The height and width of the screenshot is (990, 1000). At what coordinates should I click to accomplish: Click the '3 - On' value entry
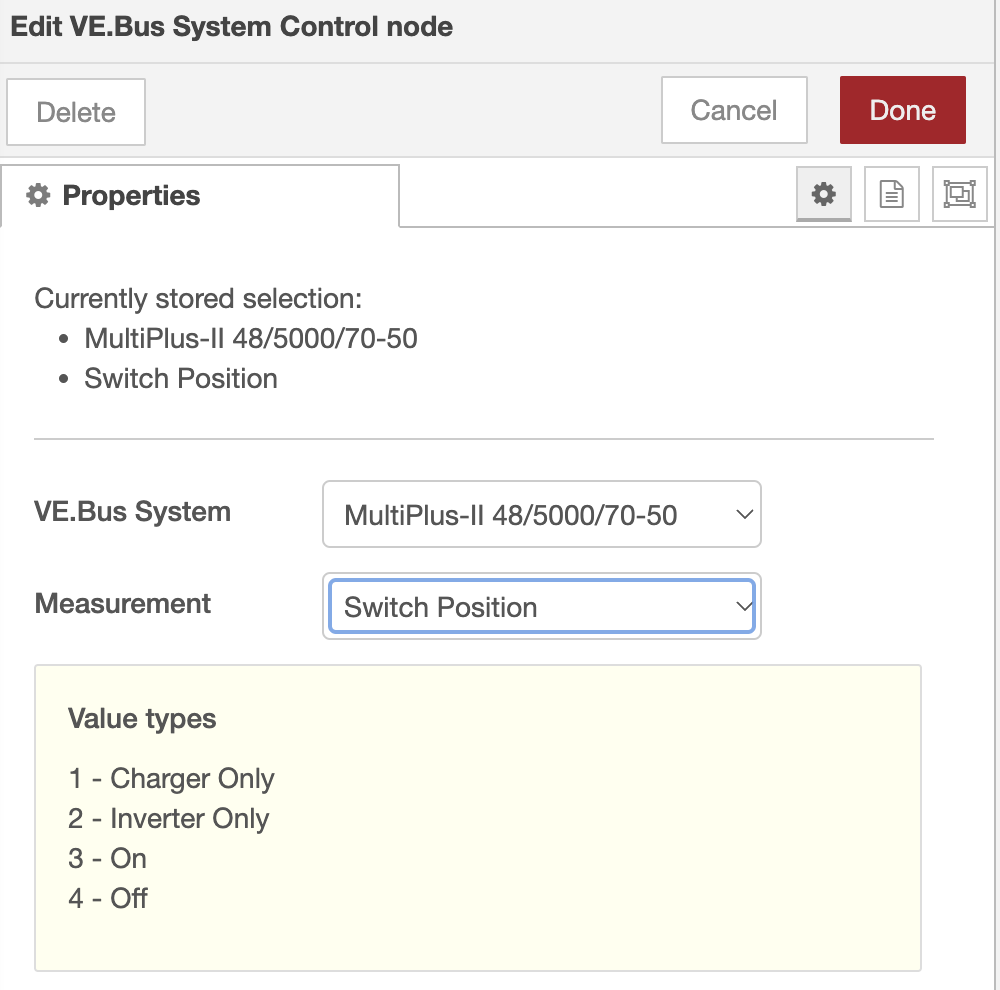(x=108, y=858)
